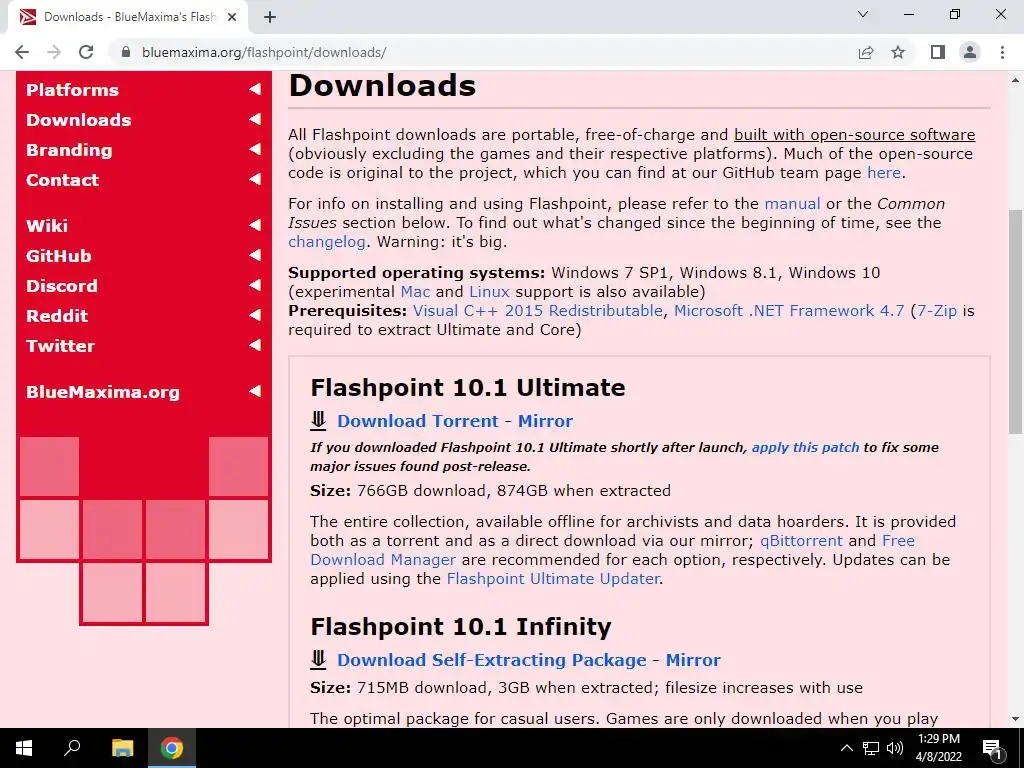Click the arrow beside Platforms
The width and height of the screenshot is (1024, 768).
pos(255,89)
